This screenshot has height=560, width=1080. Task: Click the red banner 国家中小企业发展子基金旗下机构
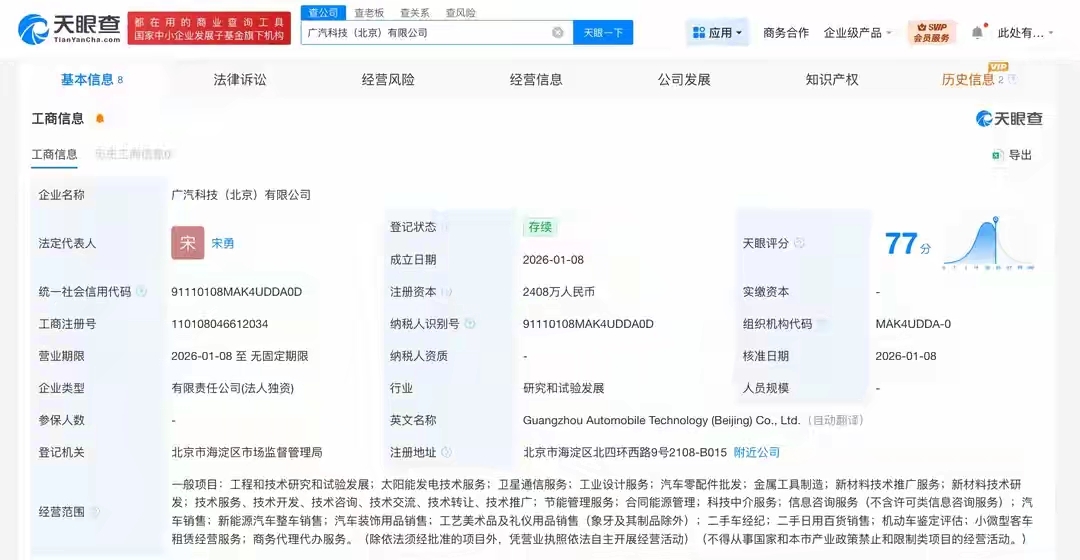[209, 29]
